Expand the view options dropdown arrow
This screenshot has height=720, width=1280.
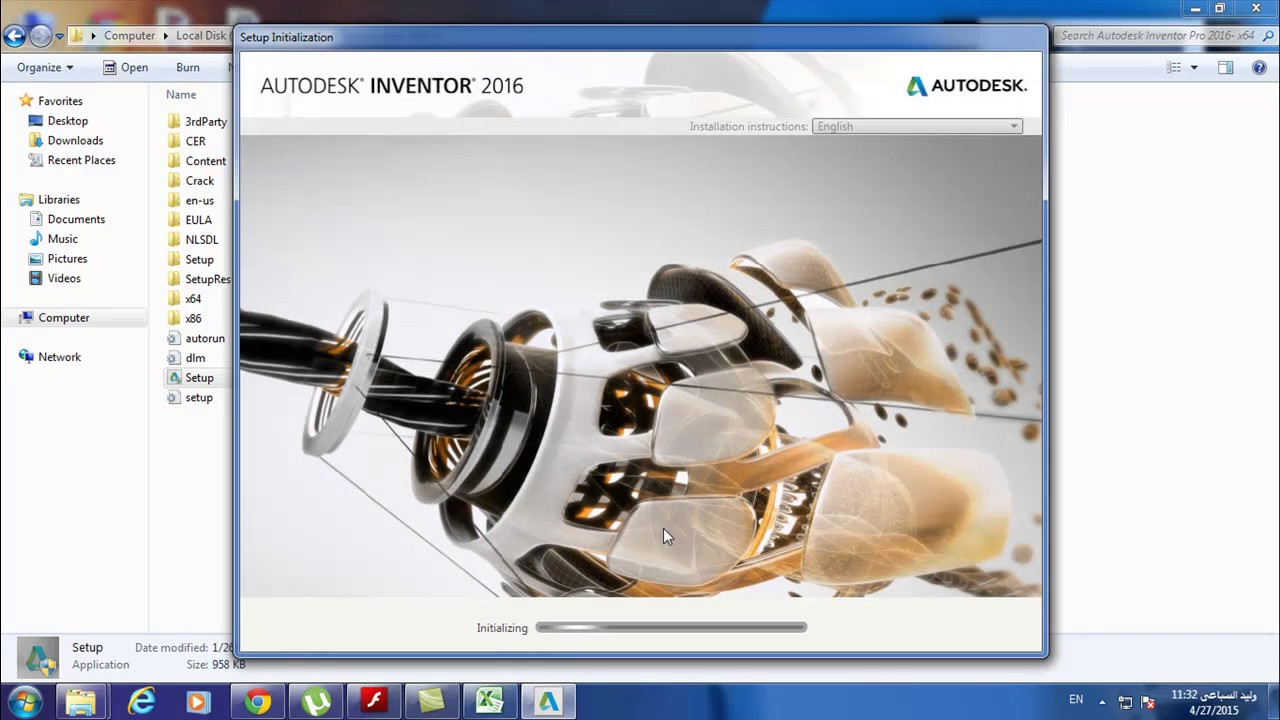[x=1194, y=67]
